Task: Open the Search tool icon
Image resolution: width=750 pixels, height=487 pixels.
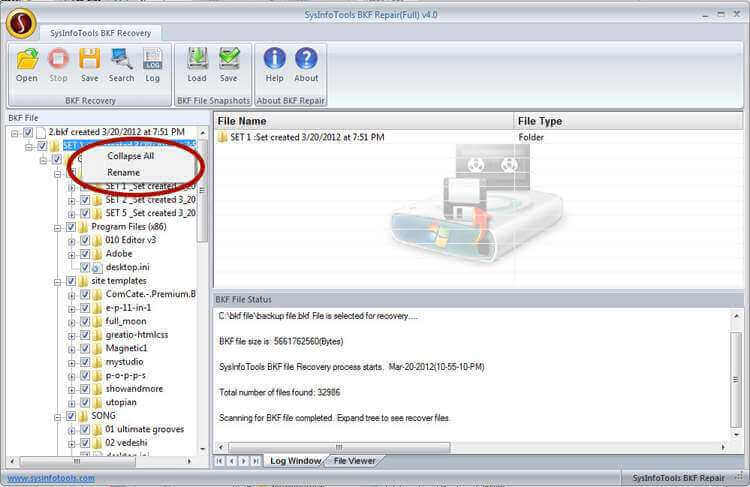Action: [121, 62]
